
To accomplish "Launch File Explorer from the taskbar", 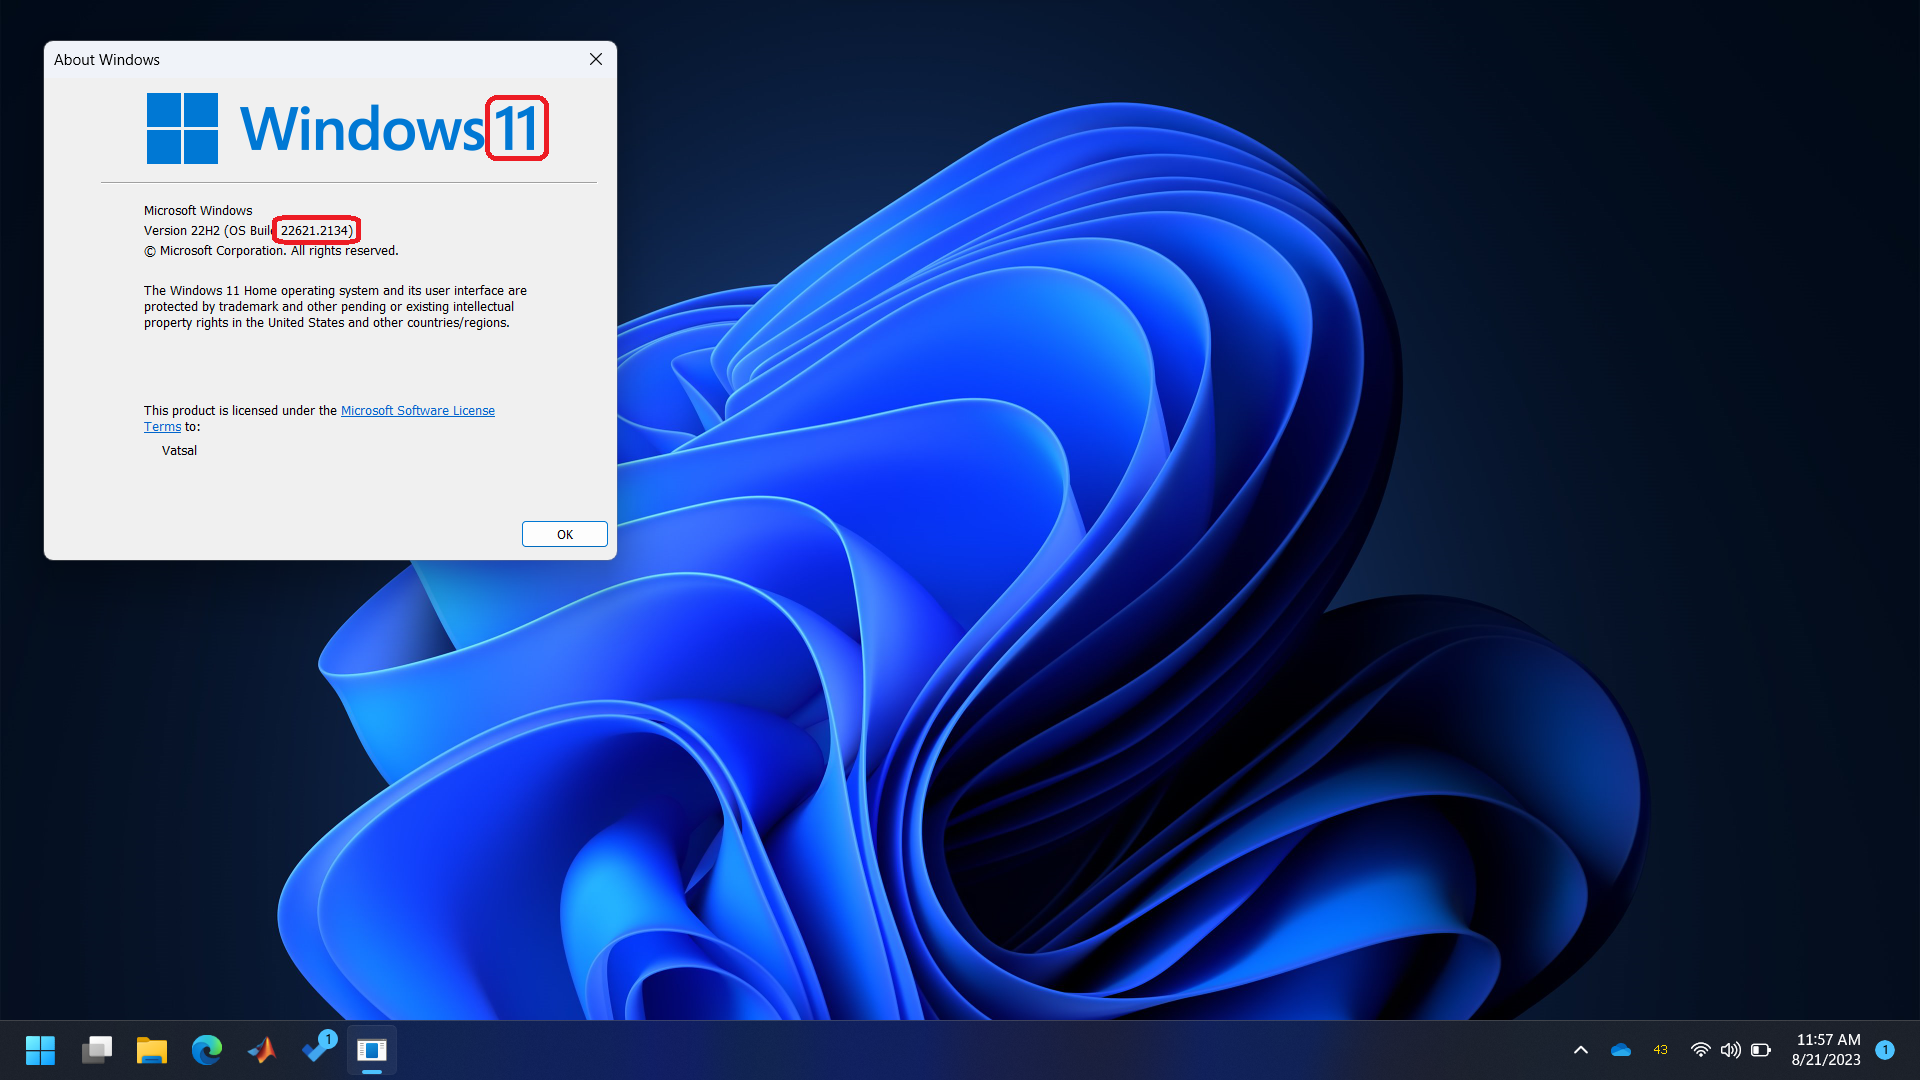I will (152, 1050).
